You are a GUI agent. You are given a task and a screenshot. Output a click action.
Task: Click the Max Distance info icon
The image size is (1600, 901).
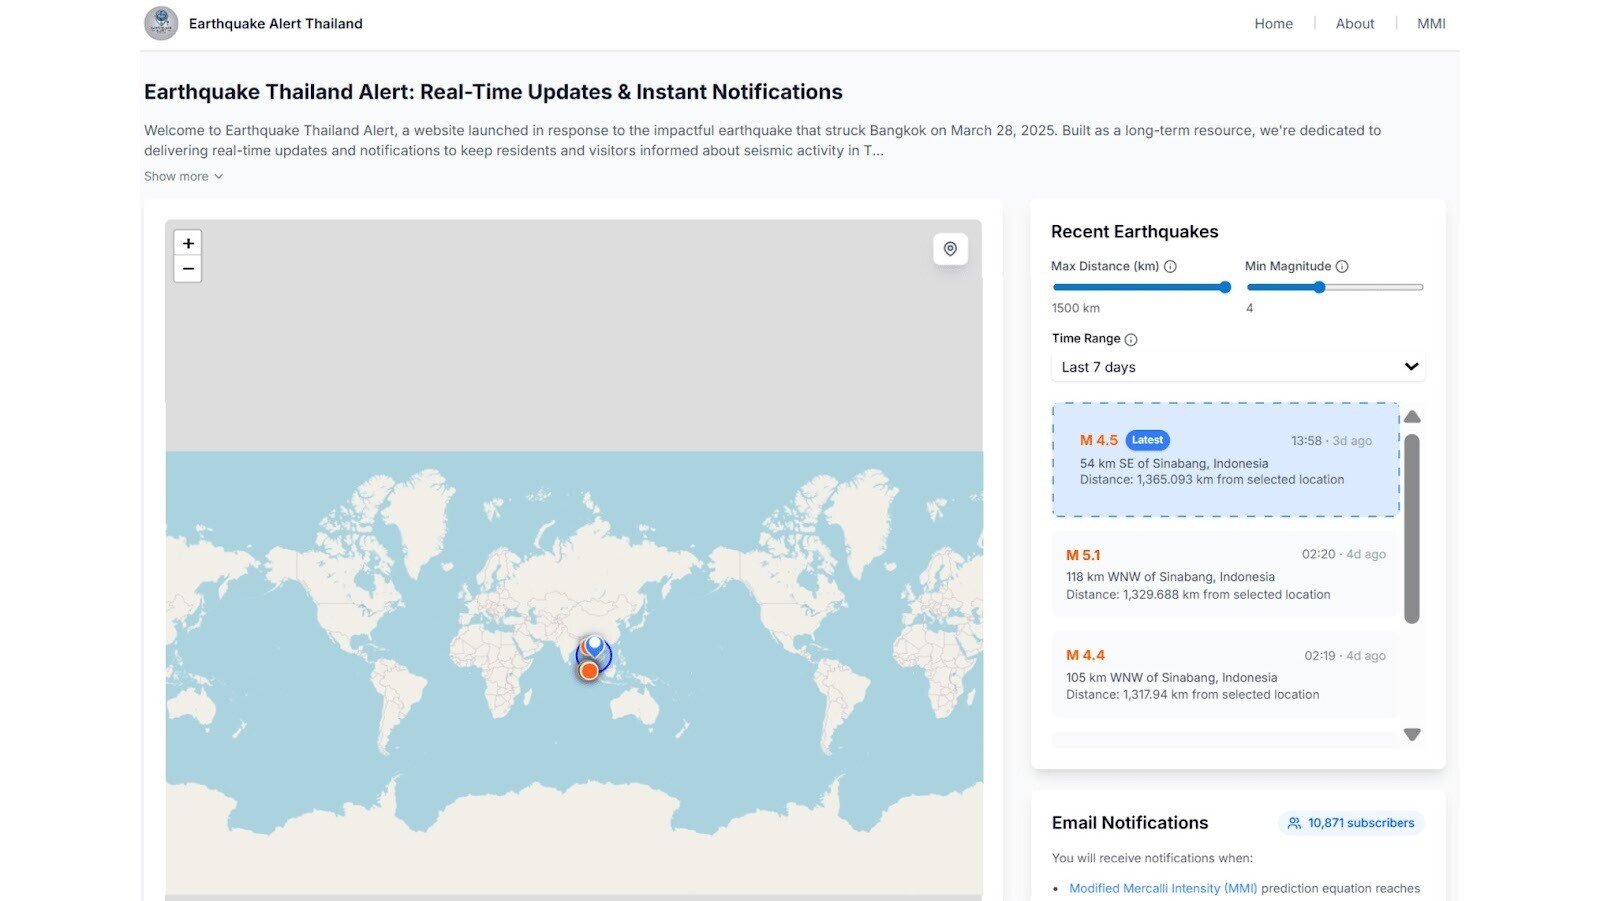pyautogui.click(x=1171, y=266)
